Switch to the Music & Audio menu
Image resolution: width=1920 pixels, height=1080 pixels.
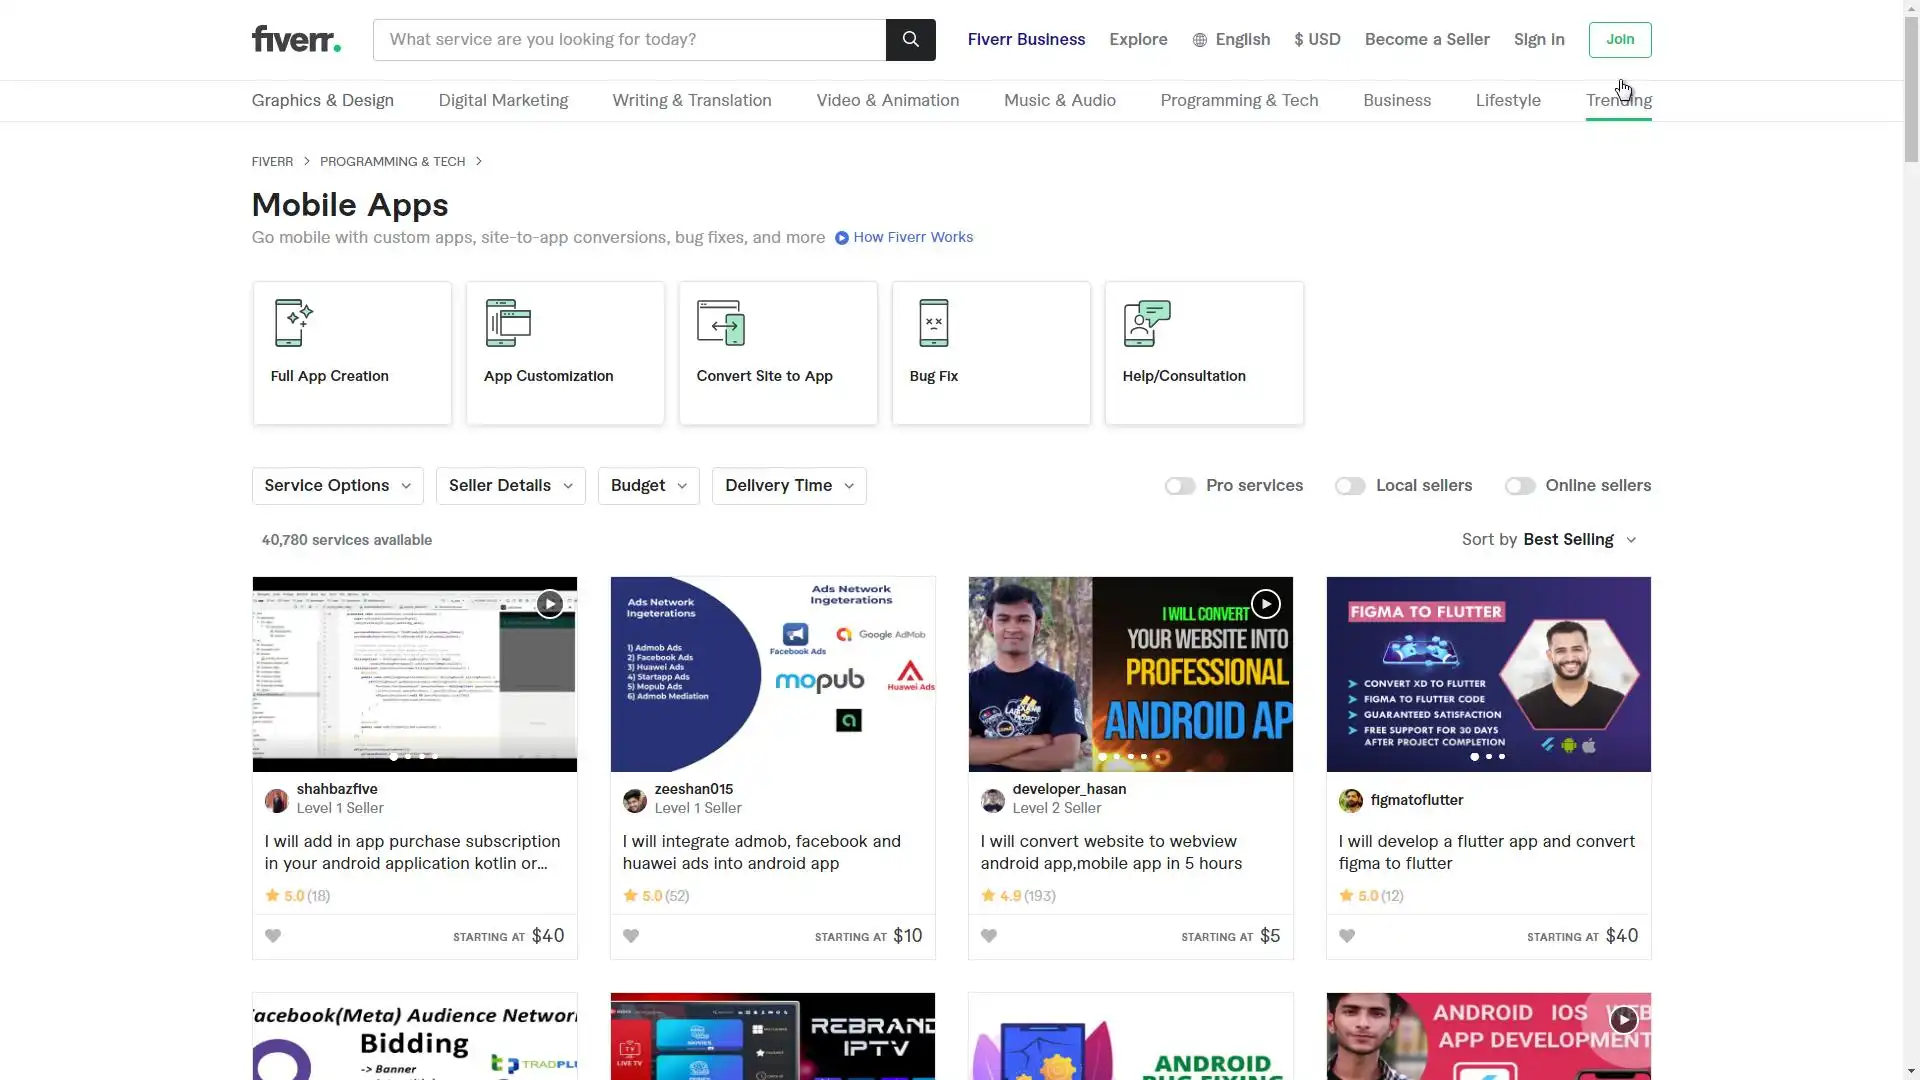(1059, 101)
